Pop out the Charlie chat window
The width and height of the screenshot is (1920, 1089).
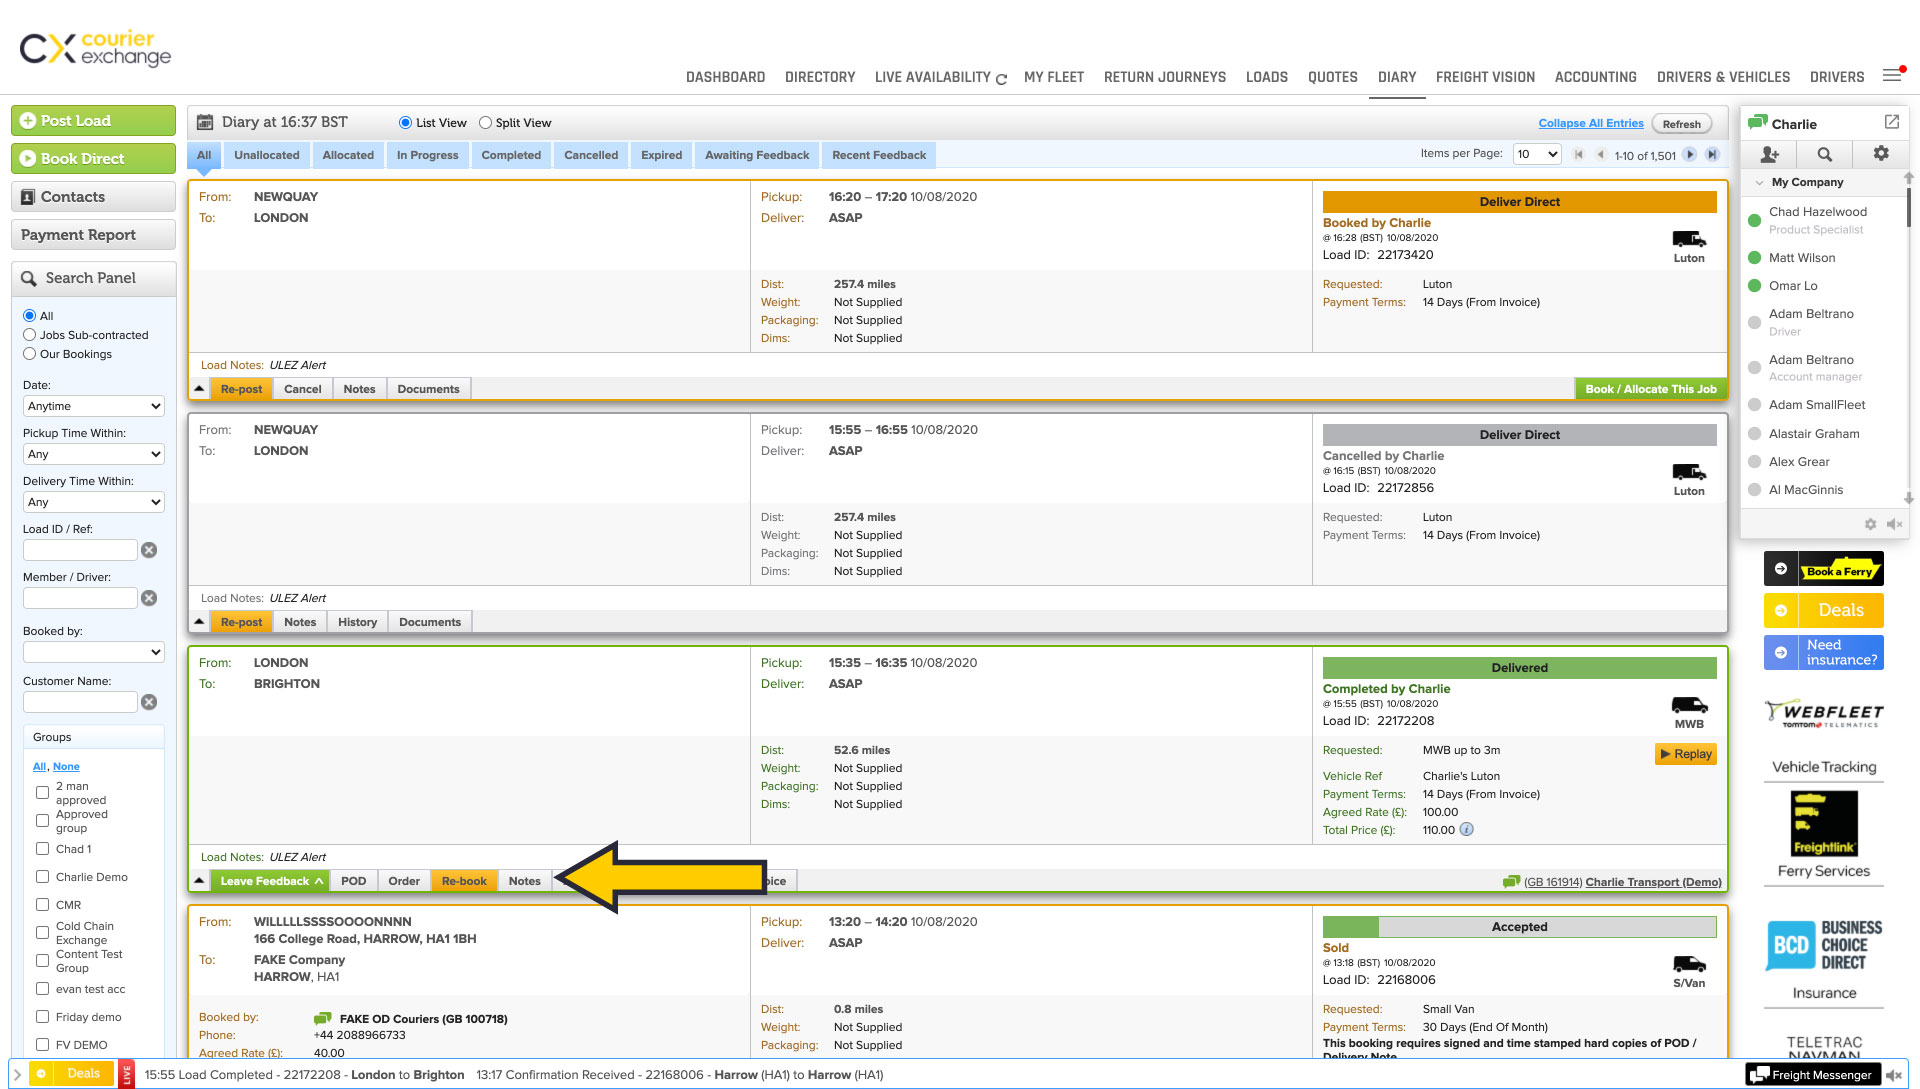1891,122
